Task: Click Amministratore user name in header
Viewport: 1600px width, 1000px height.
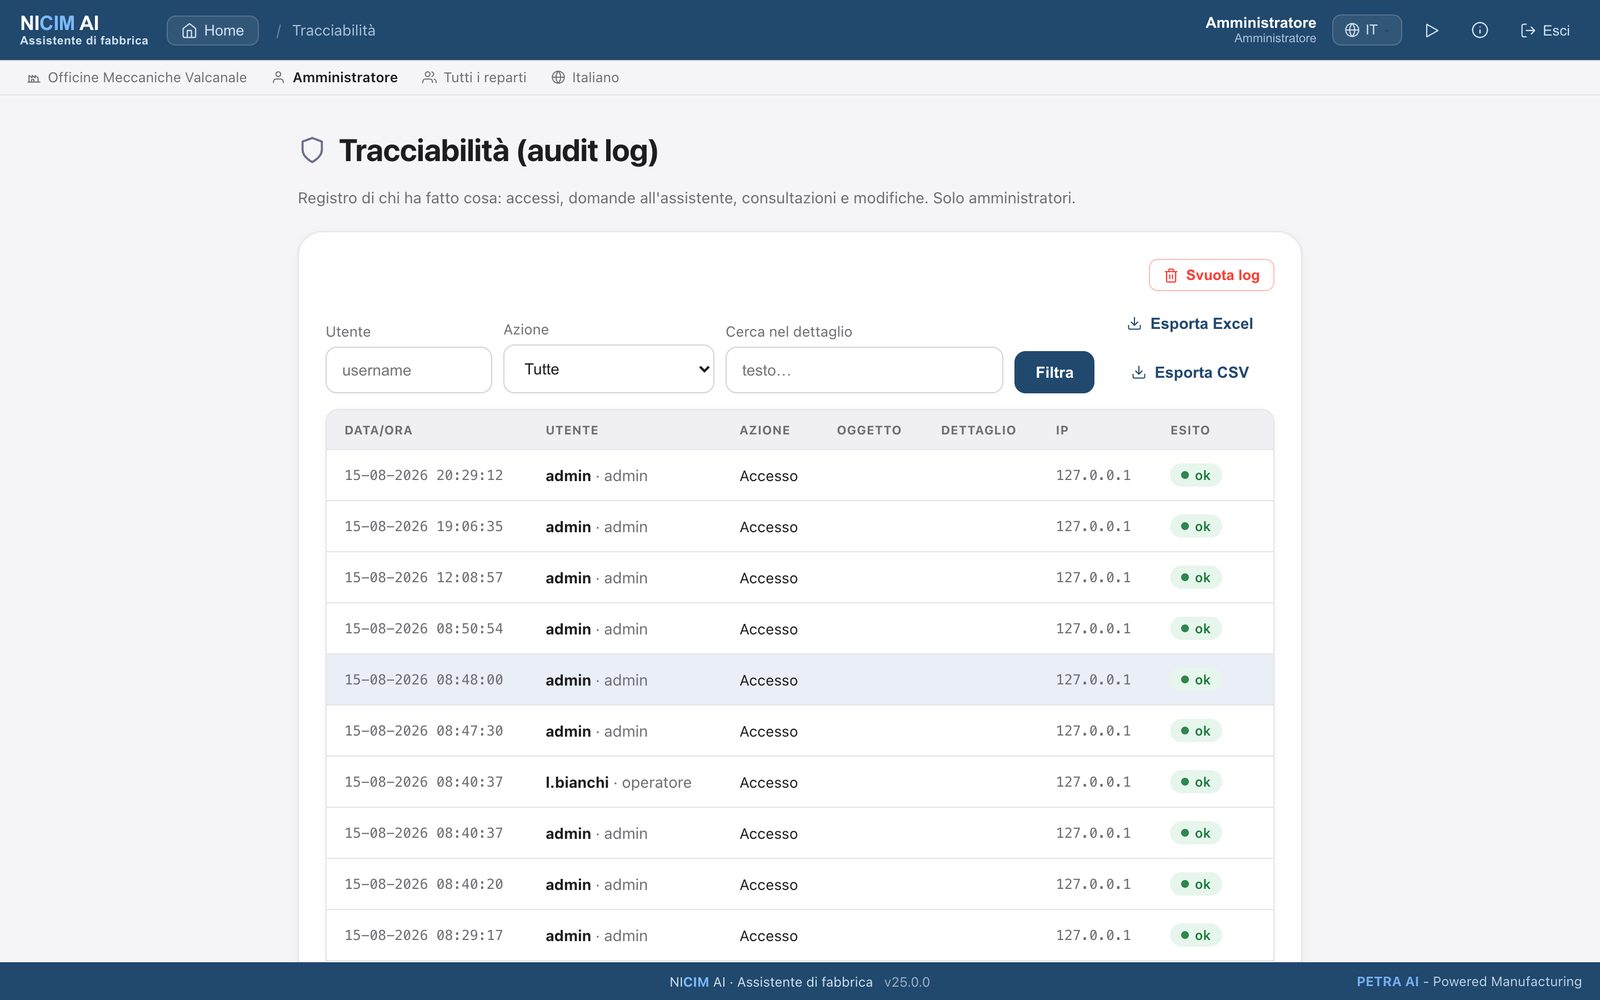Action: coord(1260,23)
